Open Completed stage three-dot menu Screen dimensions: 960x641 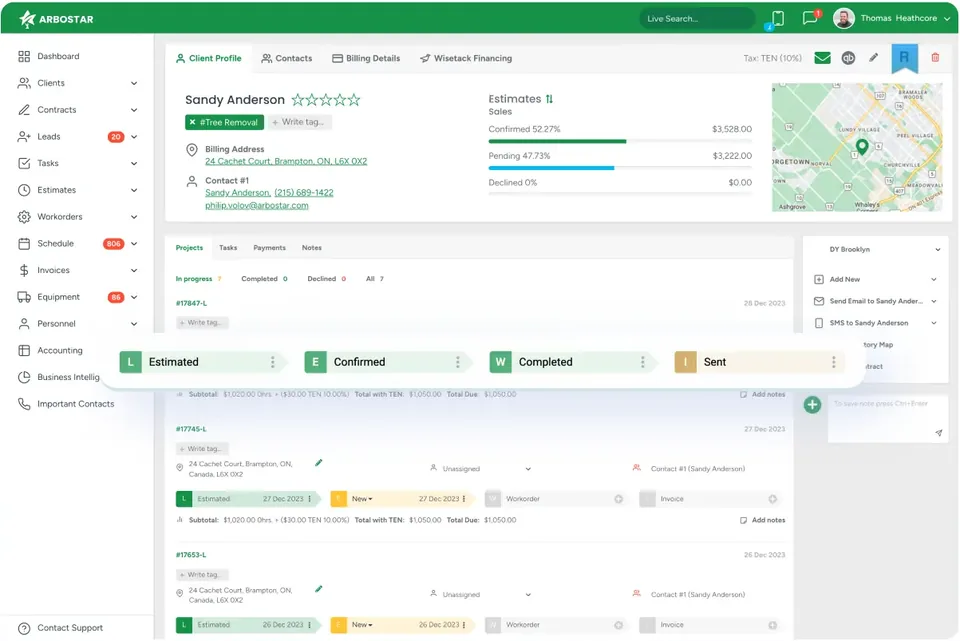[x=642, y=362]
